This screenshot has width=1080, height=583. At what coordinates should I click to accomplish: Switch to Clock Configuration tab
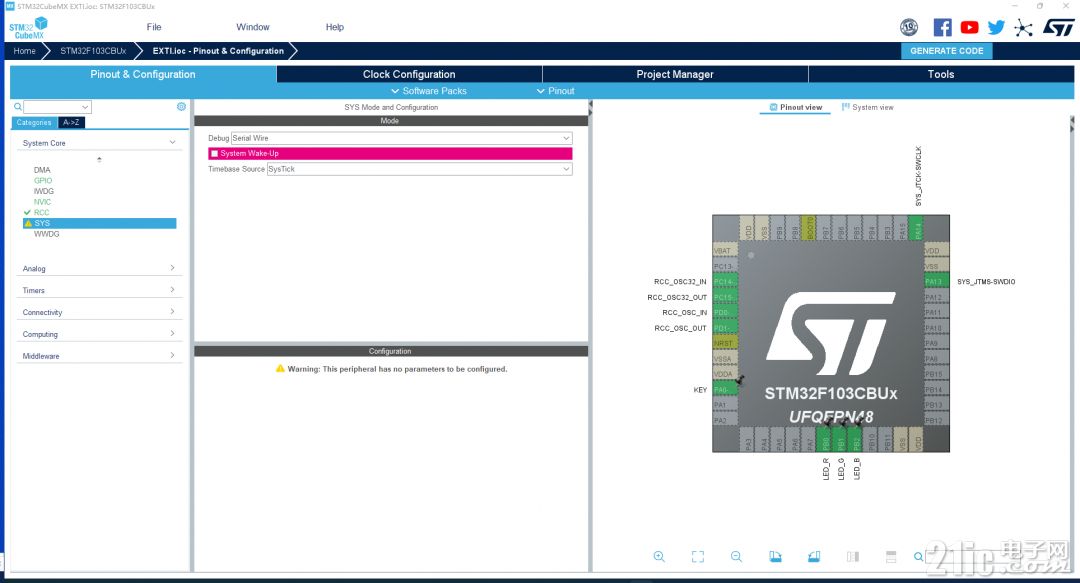coord(409,74)
